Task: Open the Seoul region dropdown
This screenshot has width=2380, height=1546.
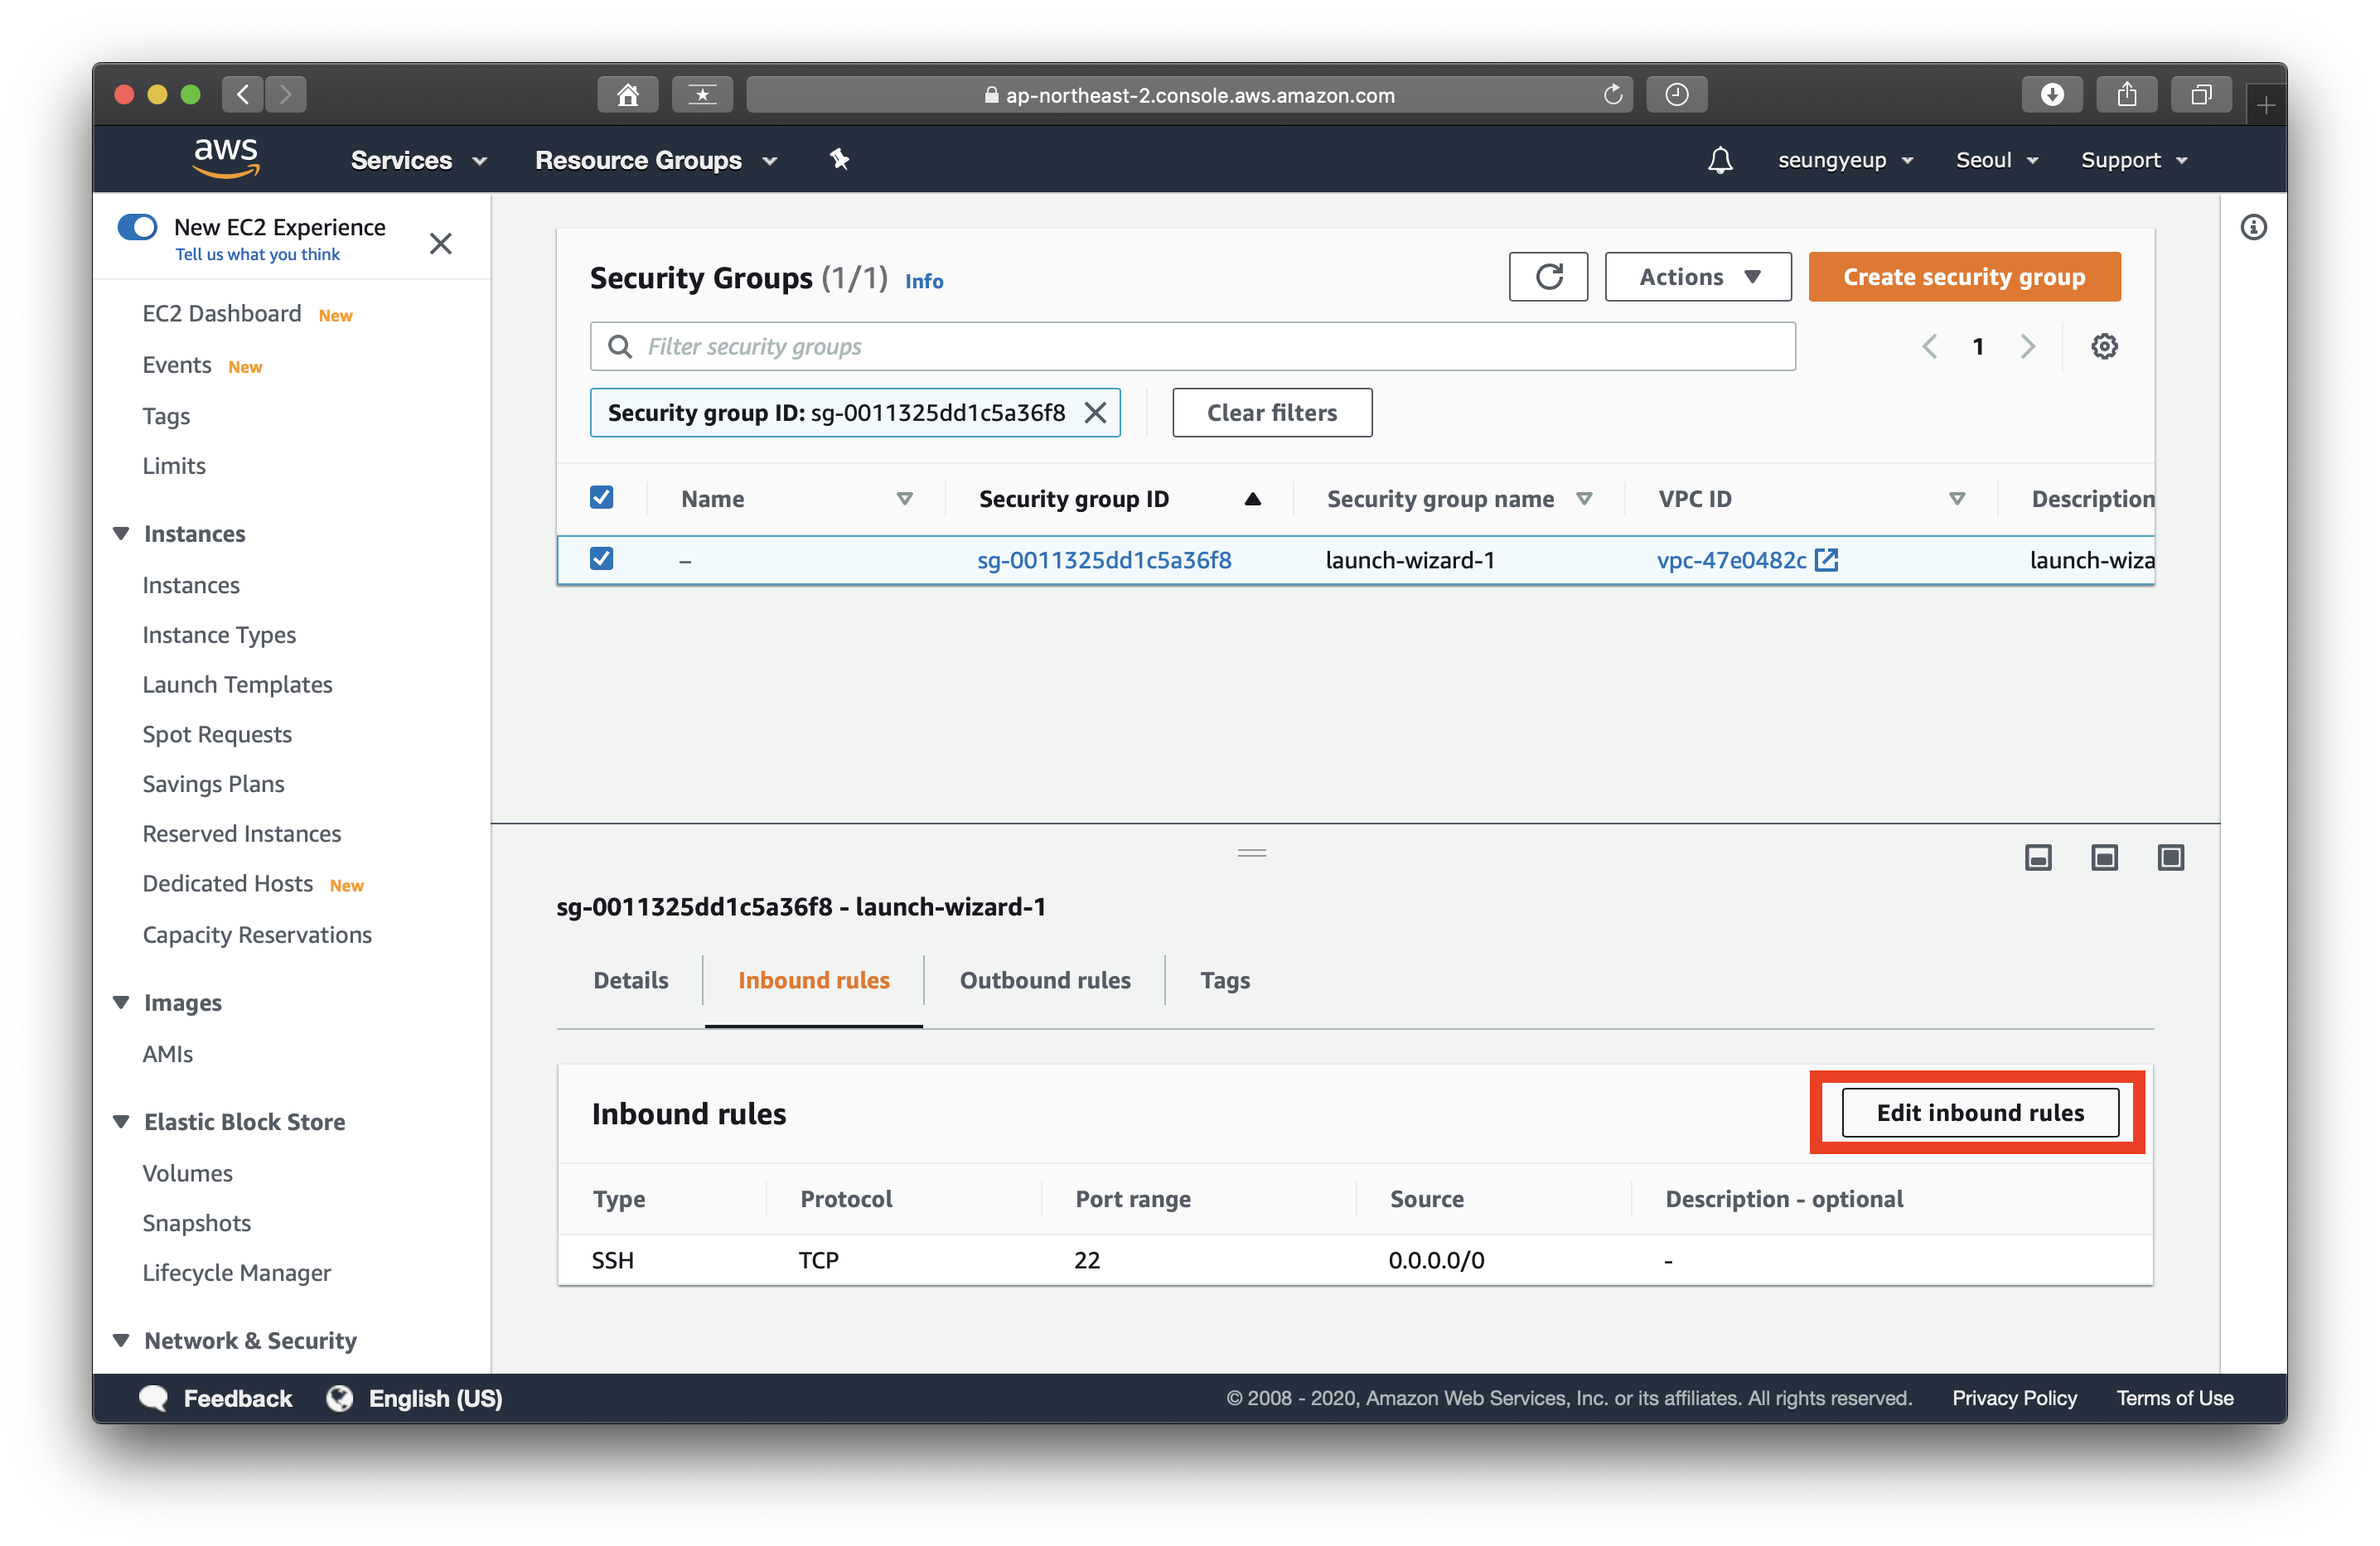Action: coord(1996,160)
